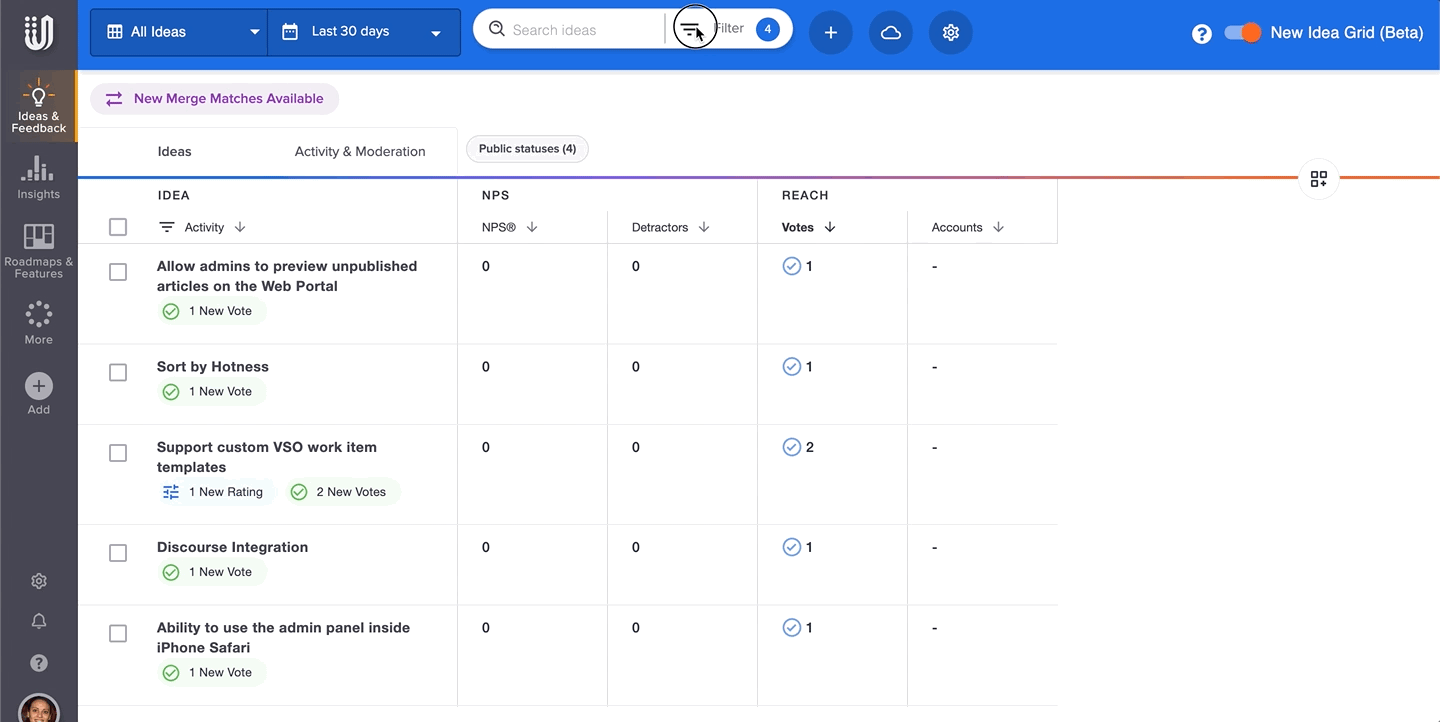Click 2 New Votes badge
Image resolution: width=1440 pixels, height=722 pixels.
[x=342, y=492]
